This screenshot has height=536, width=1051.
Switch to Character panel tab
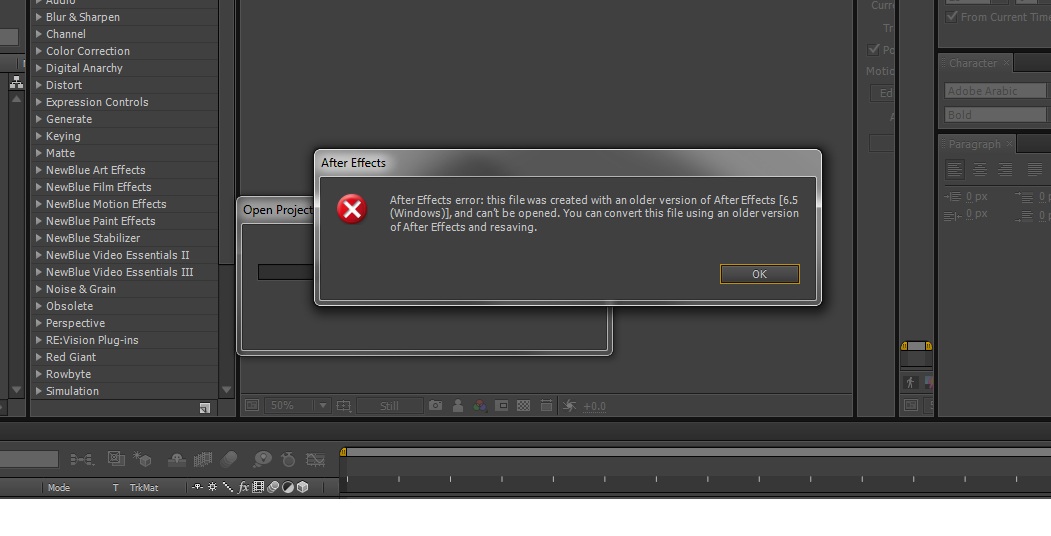[973, 63]
